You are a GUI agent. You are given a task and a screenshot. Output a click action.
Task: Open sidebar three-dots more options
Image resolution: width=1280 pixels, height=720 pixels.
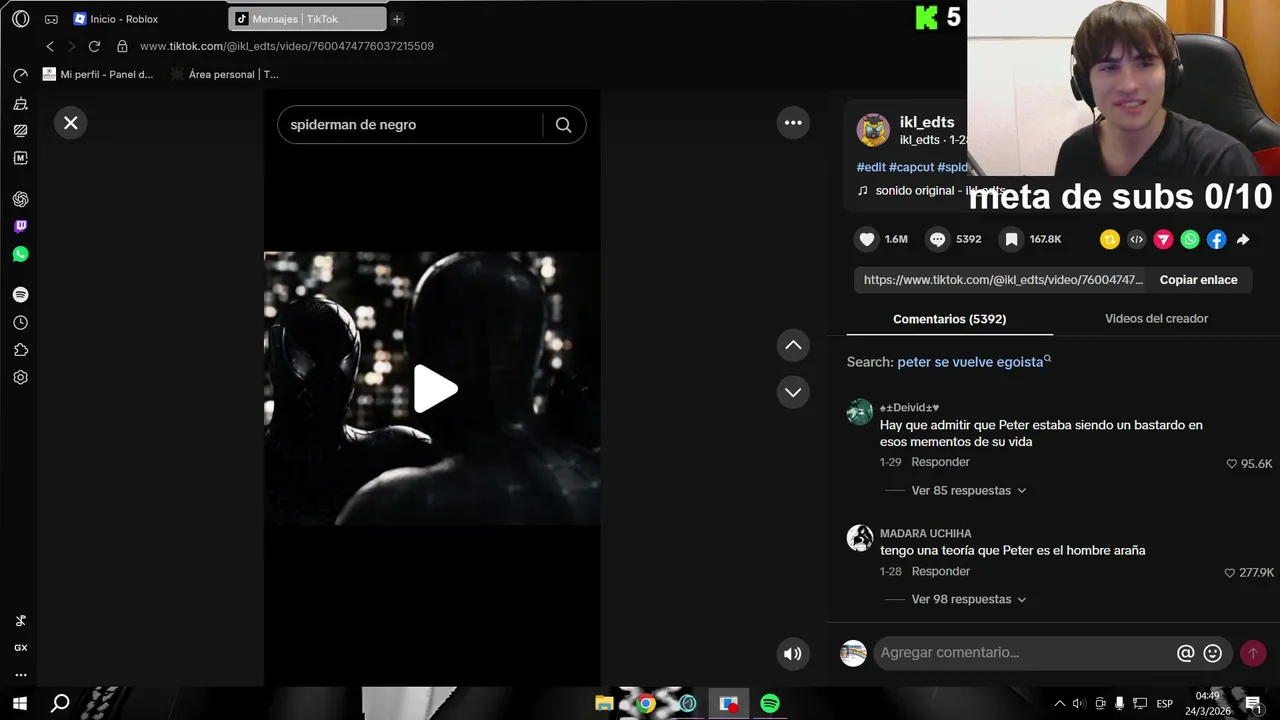(20, 675)
